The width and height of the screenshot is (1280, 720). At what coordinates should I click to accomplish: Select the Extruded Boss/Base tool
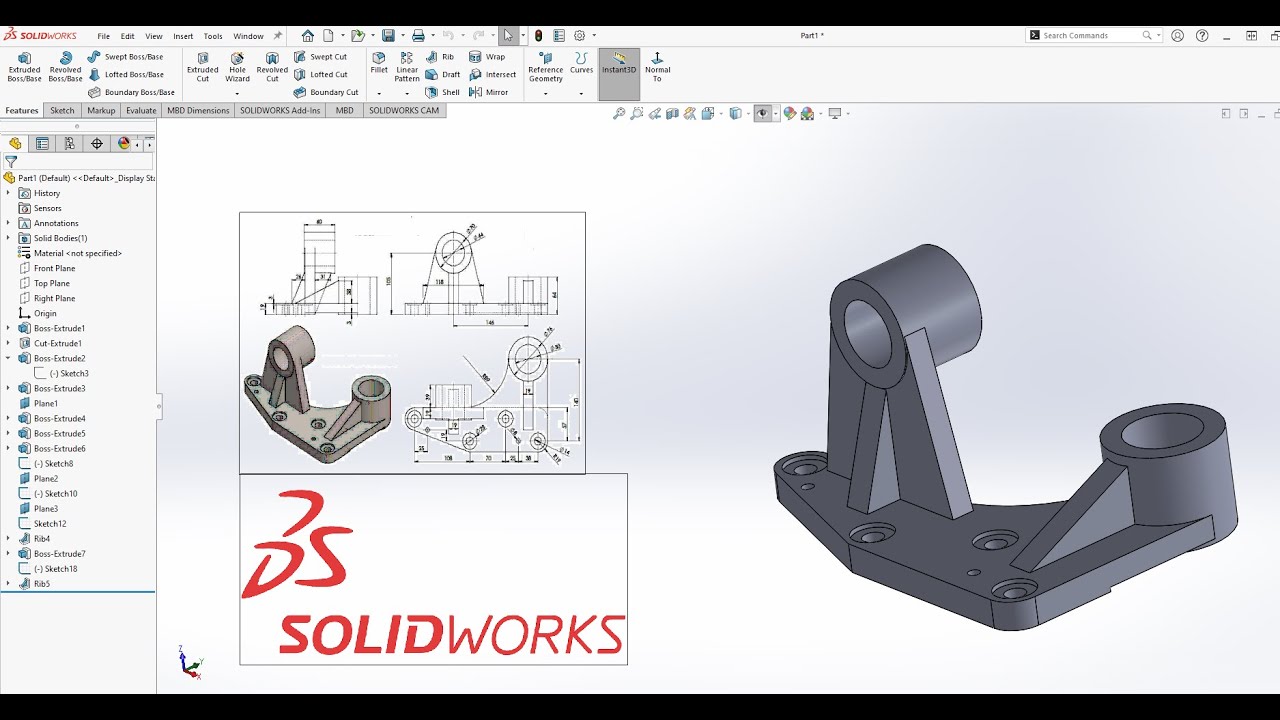coord(24,67)
